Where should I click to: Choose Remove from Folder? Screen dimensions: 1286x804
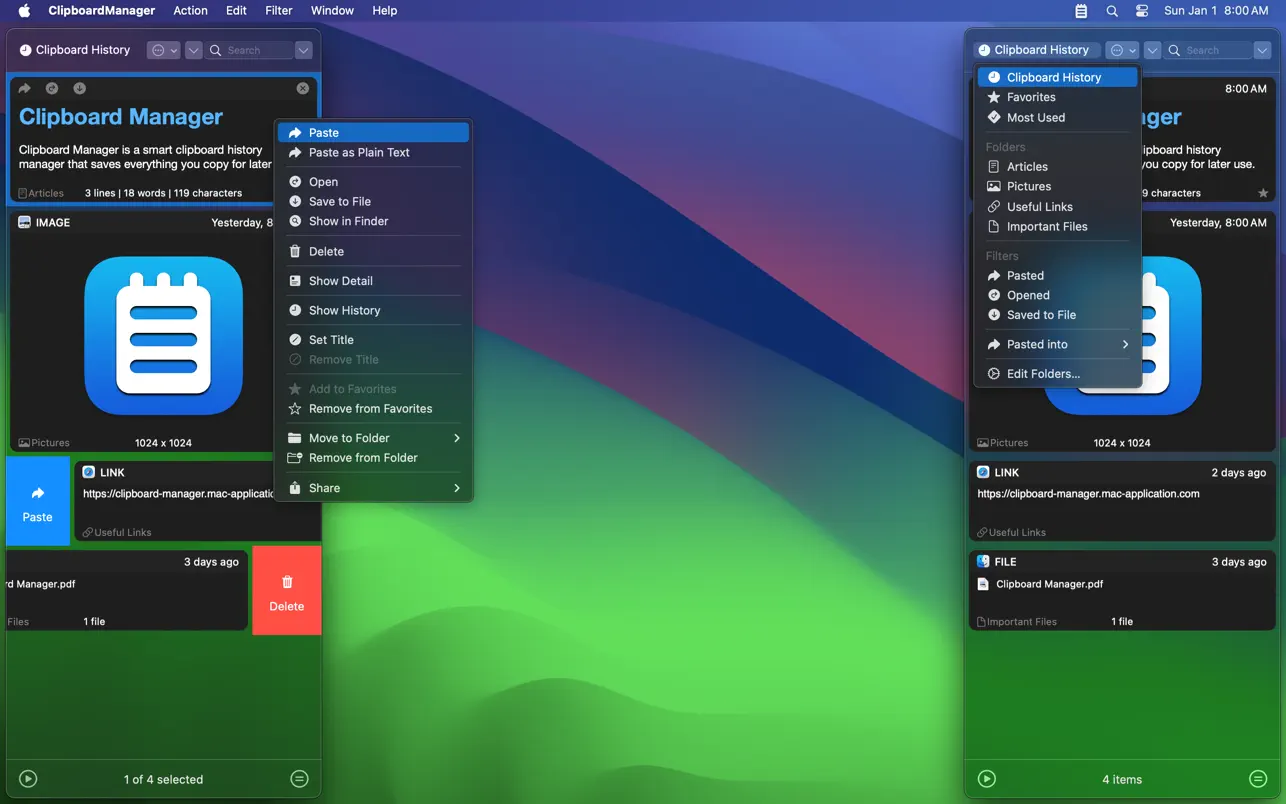(x=373, y=458)
